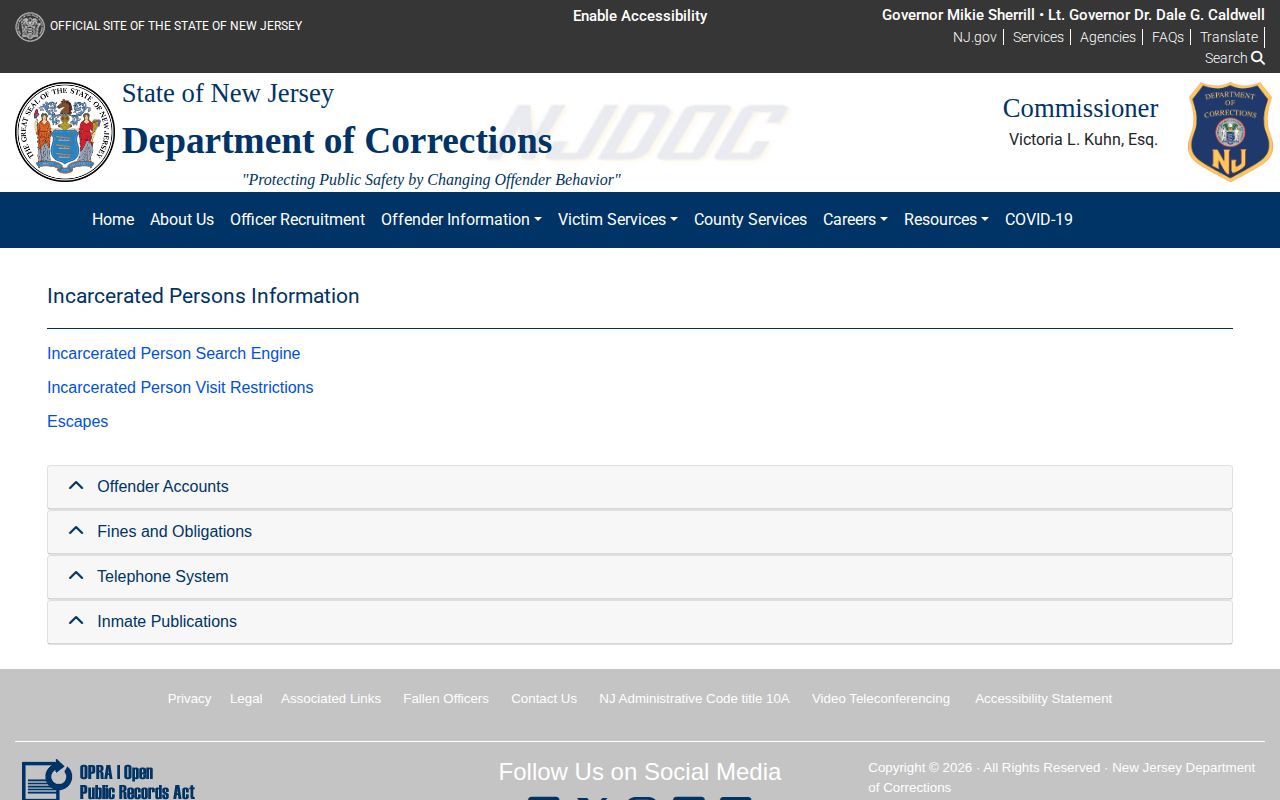Go to Home in the navigation bar
Viewport: 1280px width, 800px height.
pos(113,220)
